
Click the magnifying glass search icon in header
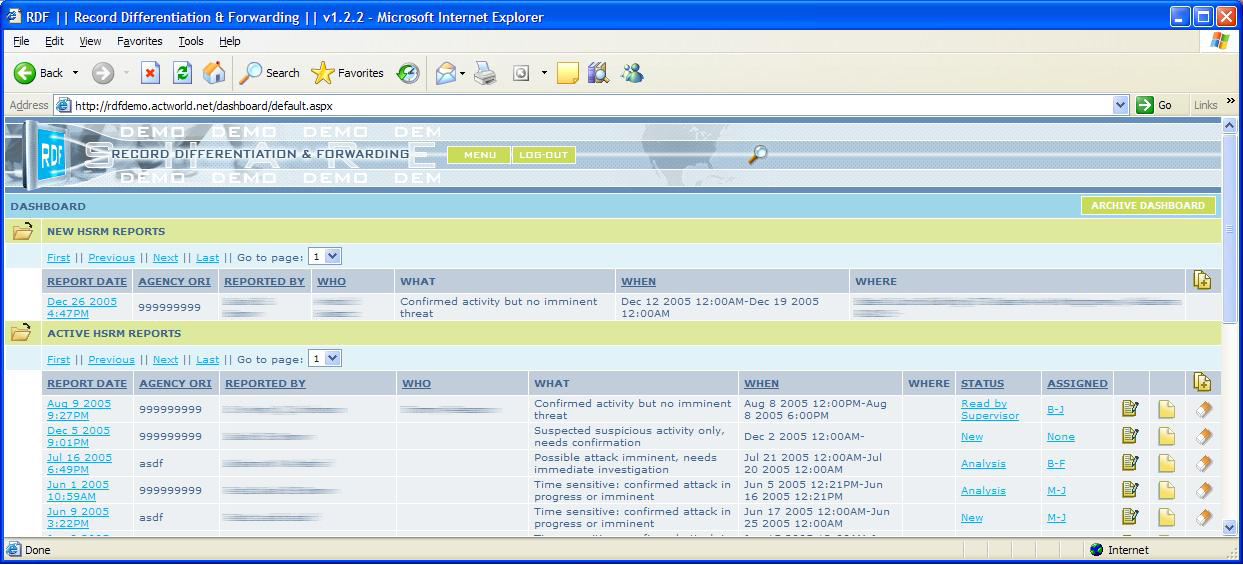pyautogui.click(x=758, y=154)
